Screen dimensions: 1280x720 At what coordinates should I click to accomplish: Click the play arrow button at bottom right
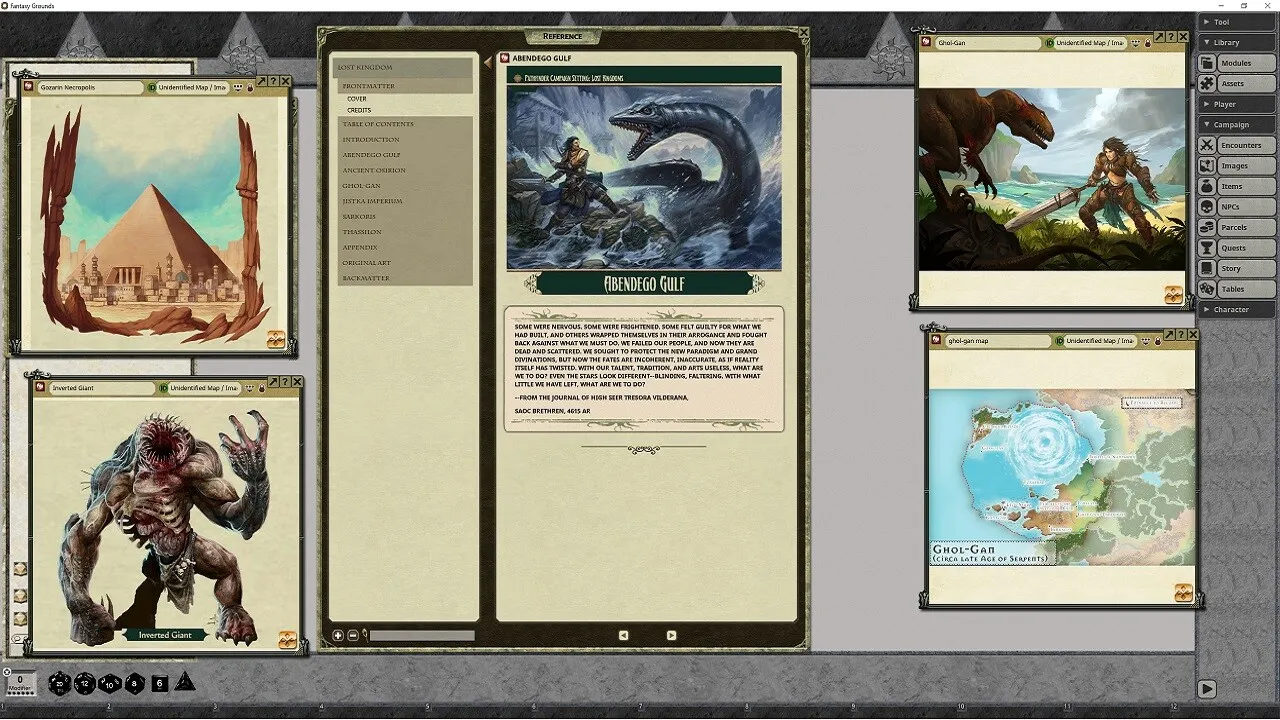pyautogui.click(x=1207, y=688)
